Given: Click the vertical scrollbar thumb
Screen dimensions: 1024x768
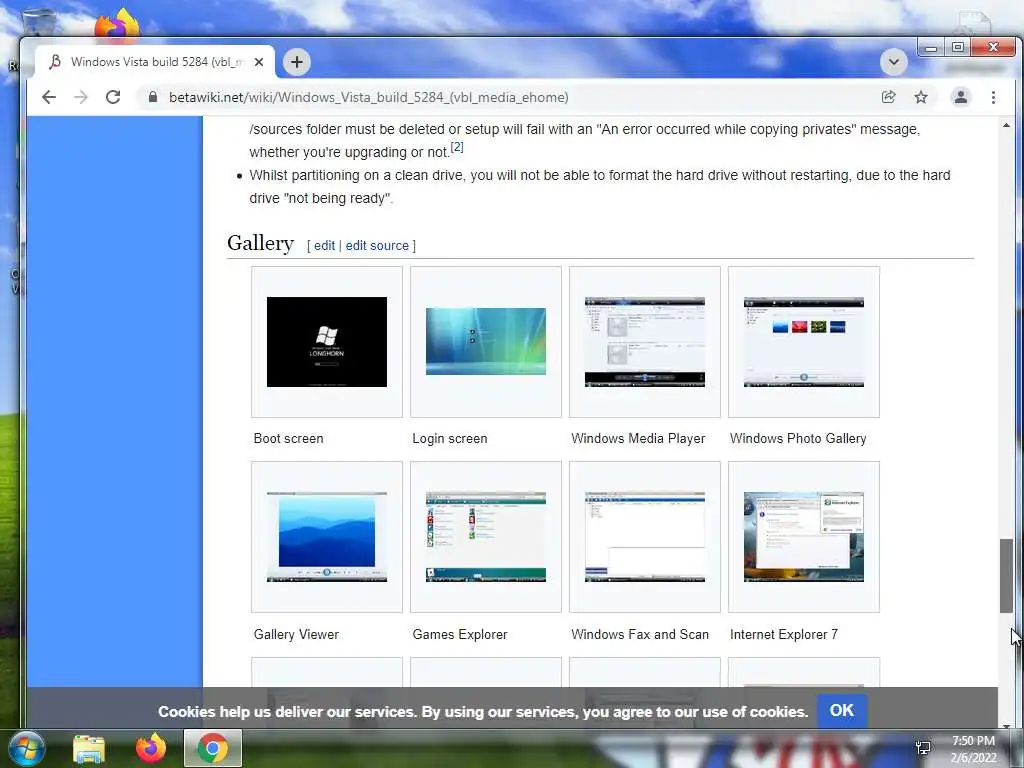Looking at the screenshot, I should pos(1006,575).
